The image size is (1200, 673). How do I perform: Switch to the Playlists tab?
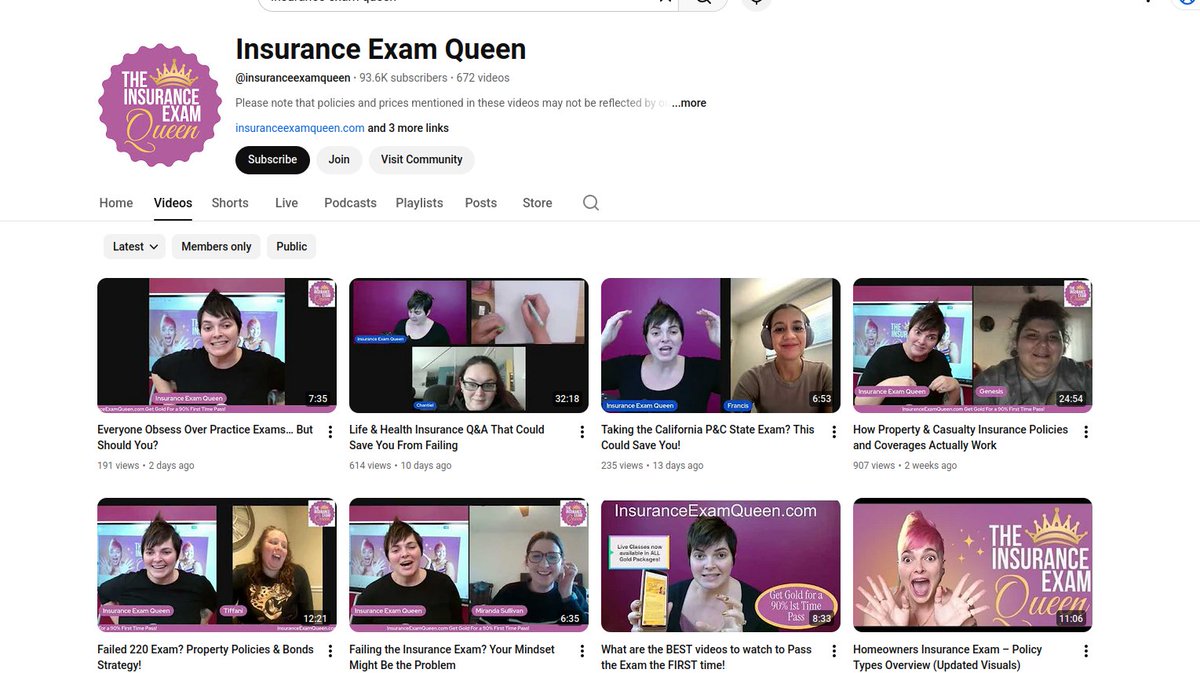pyautogui.click(x=419, y=203)
